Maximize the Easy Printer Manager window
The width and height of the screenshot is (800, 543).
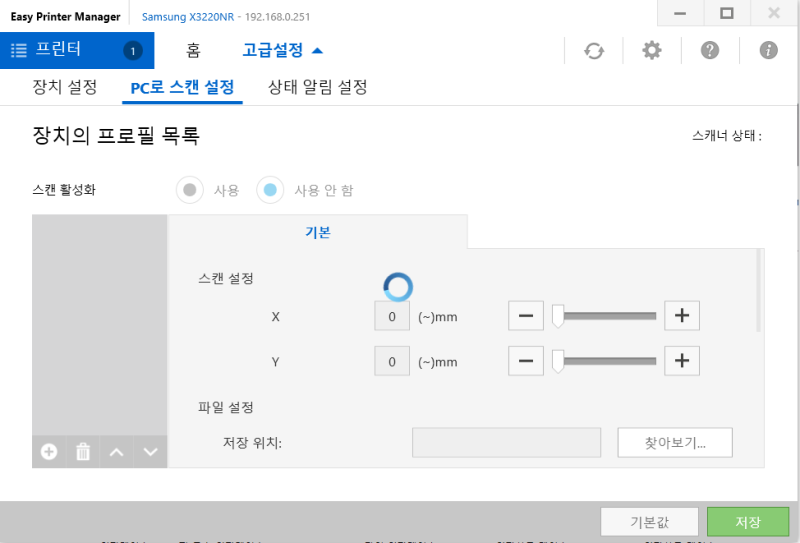[727, 13]
